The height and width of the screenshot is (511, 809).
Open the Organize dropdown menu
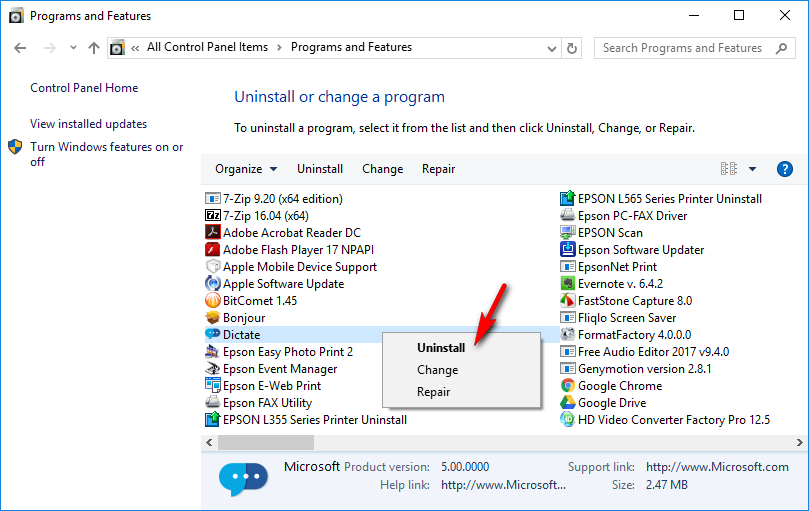246,169
